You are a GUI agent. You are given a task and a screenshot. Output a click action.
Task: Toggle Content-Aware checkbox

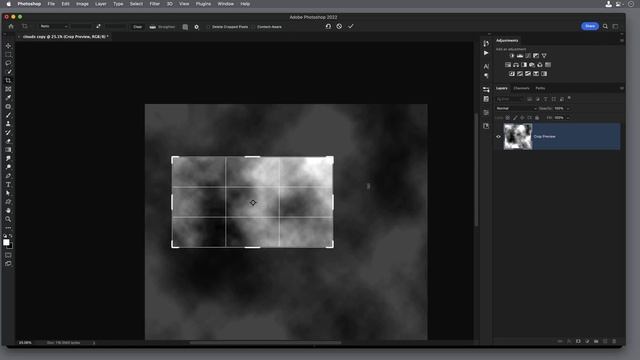pos(253,27)
